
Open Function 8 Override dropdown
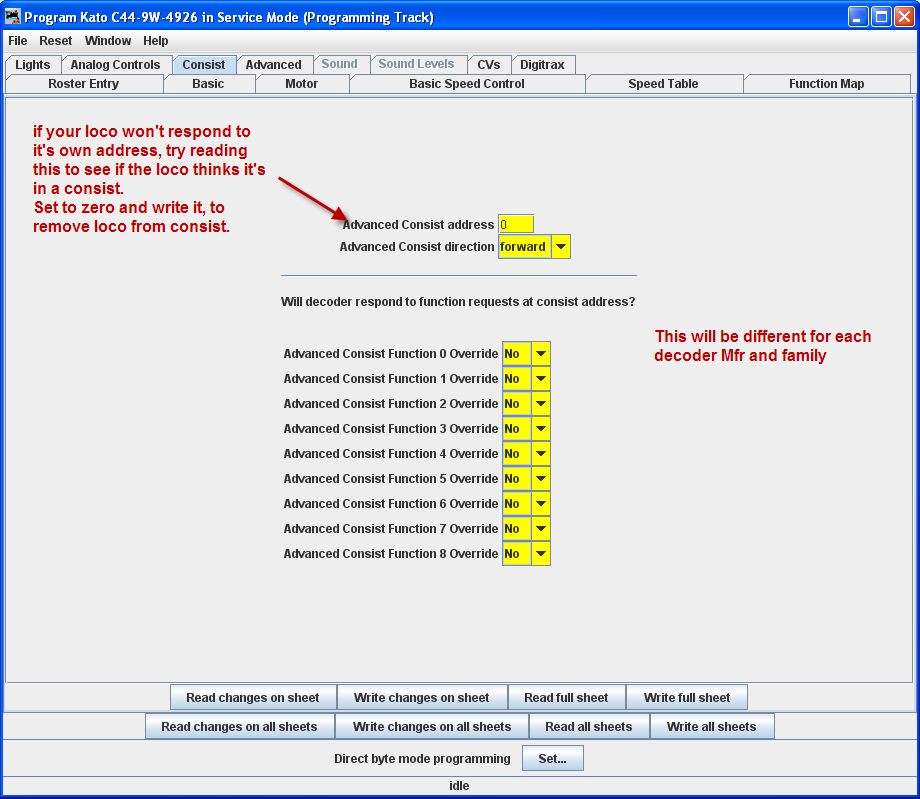point(540,554)
